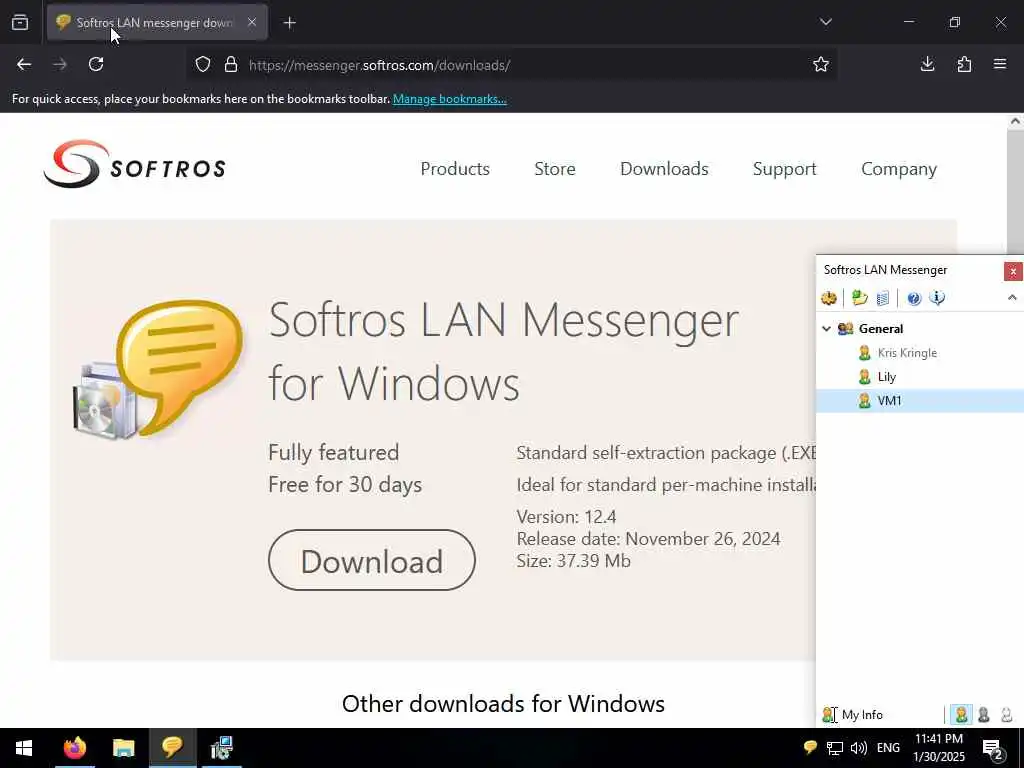Click the network icon in system tray
Screen dimensions: 1024x768
tap(835, 748)
